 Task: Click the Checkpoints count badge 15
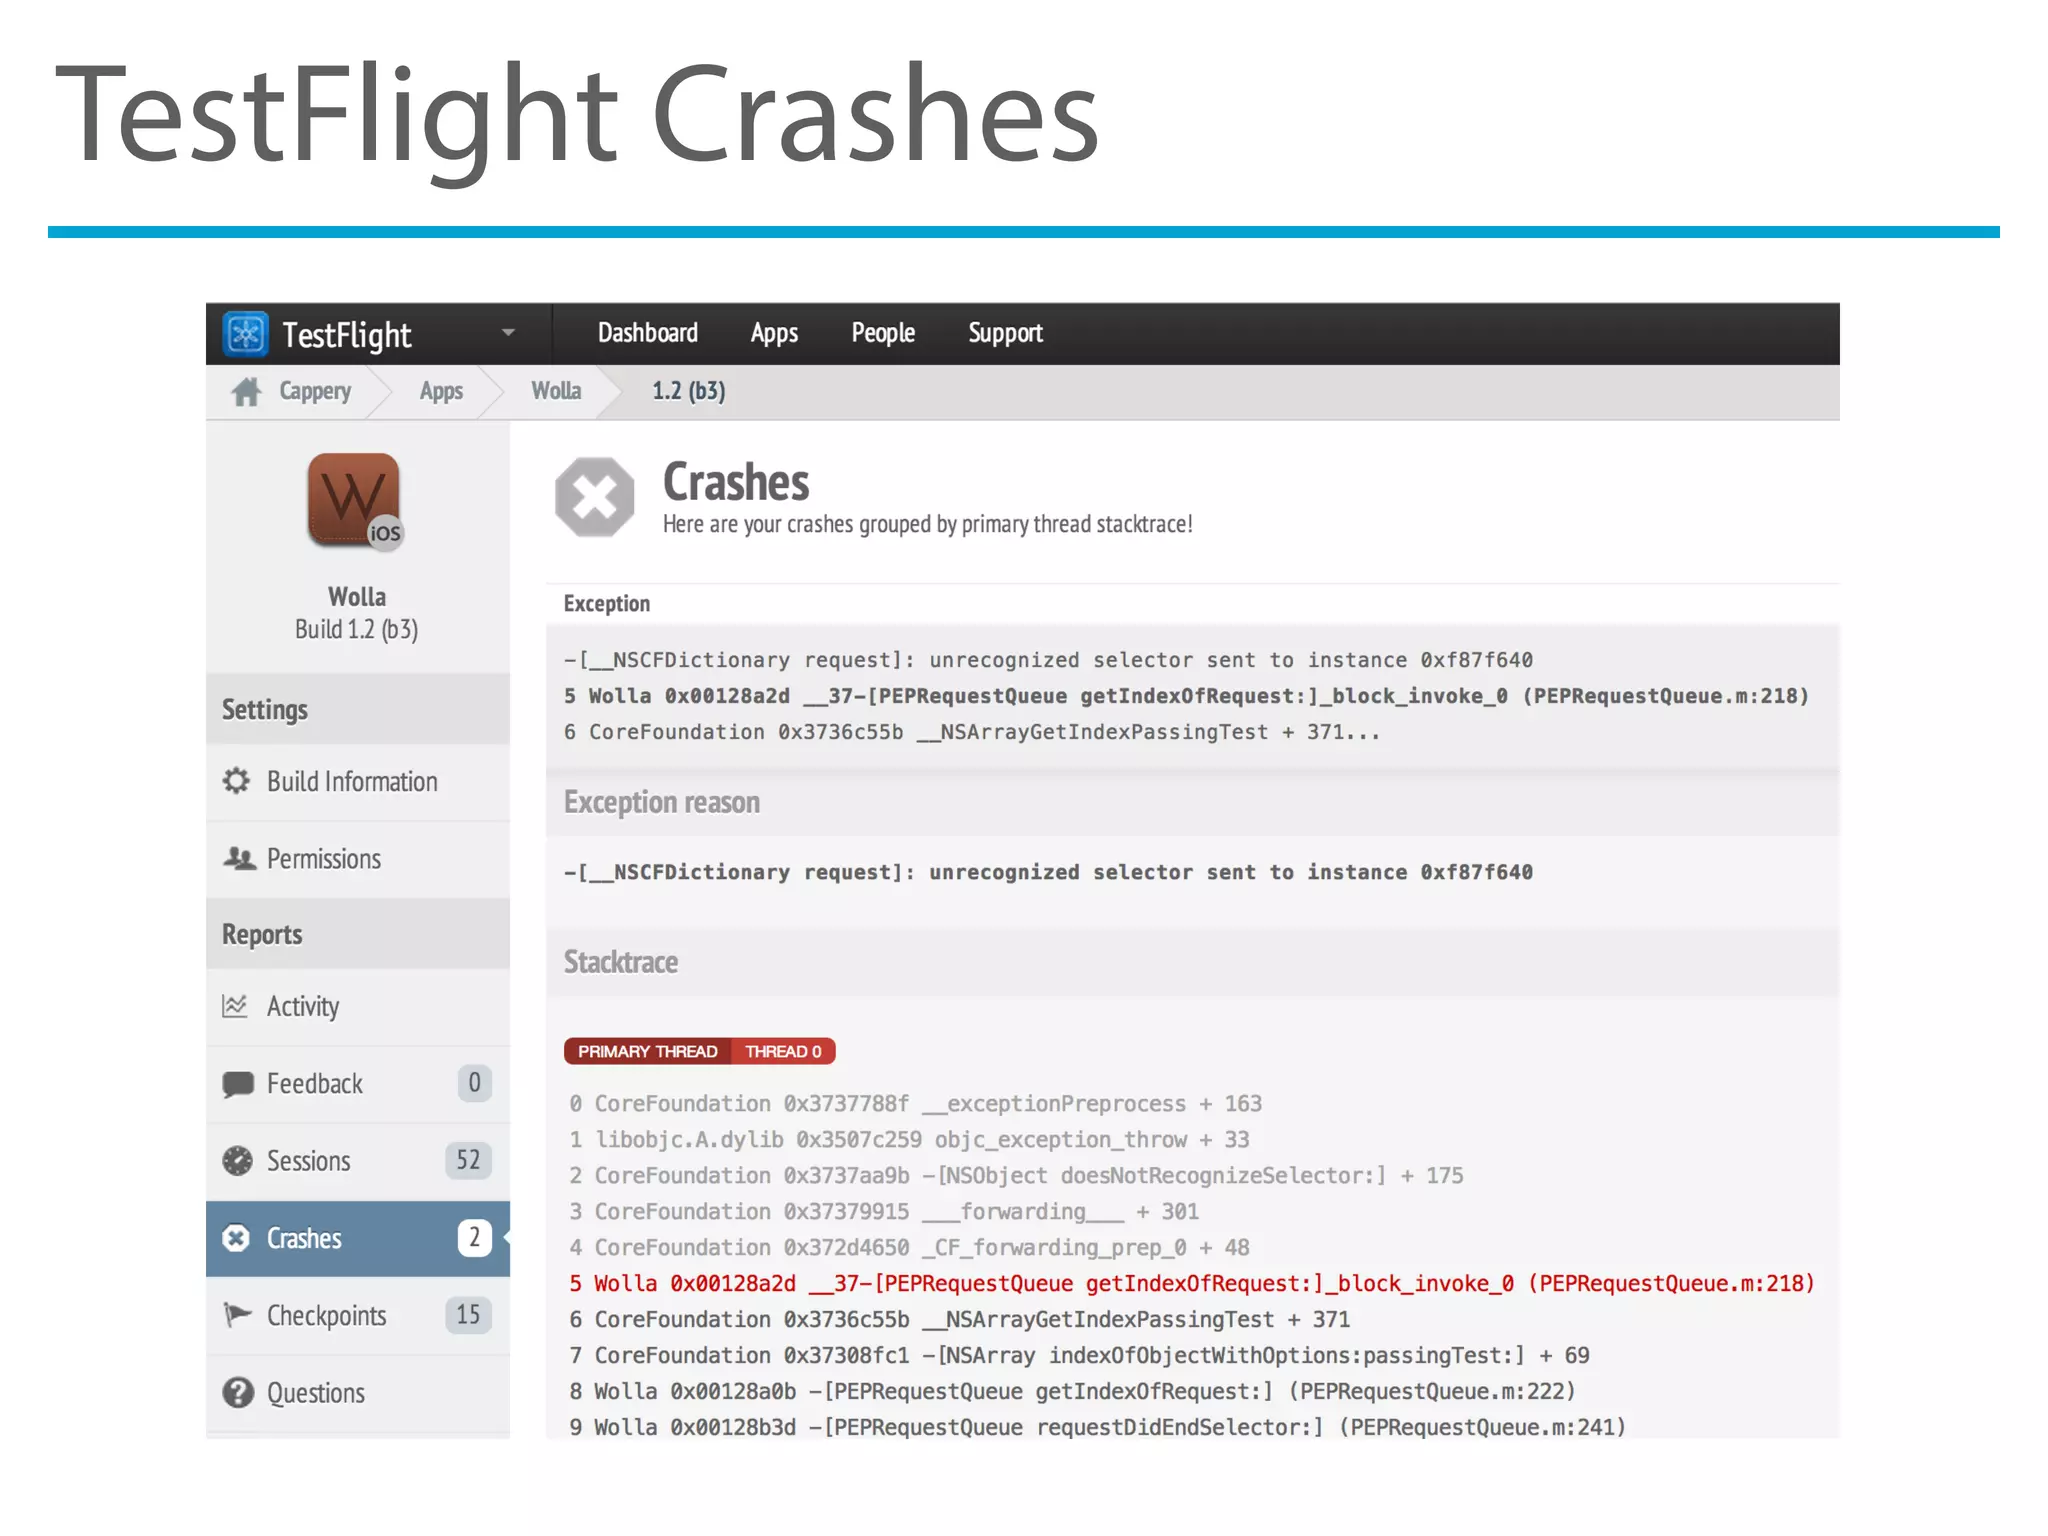[x=468, y=1315]
